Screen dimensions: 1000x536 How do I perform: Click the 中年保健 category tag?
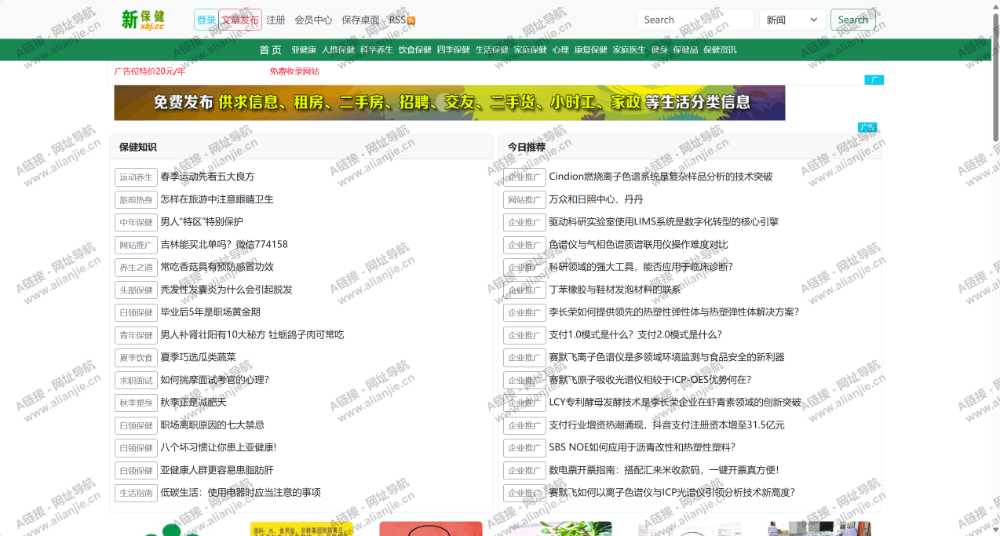coord(136,222)
